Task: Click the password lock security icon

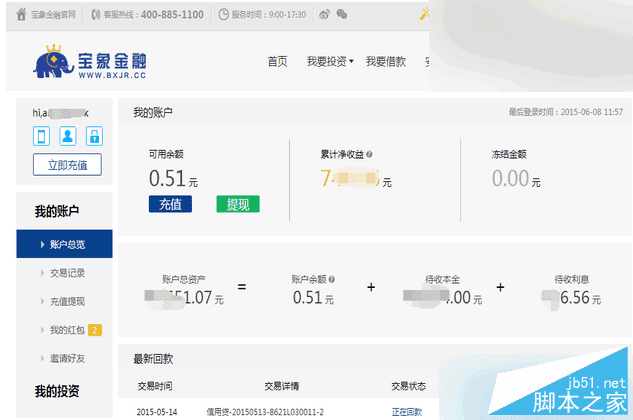Action: click(x=94, y=136)
